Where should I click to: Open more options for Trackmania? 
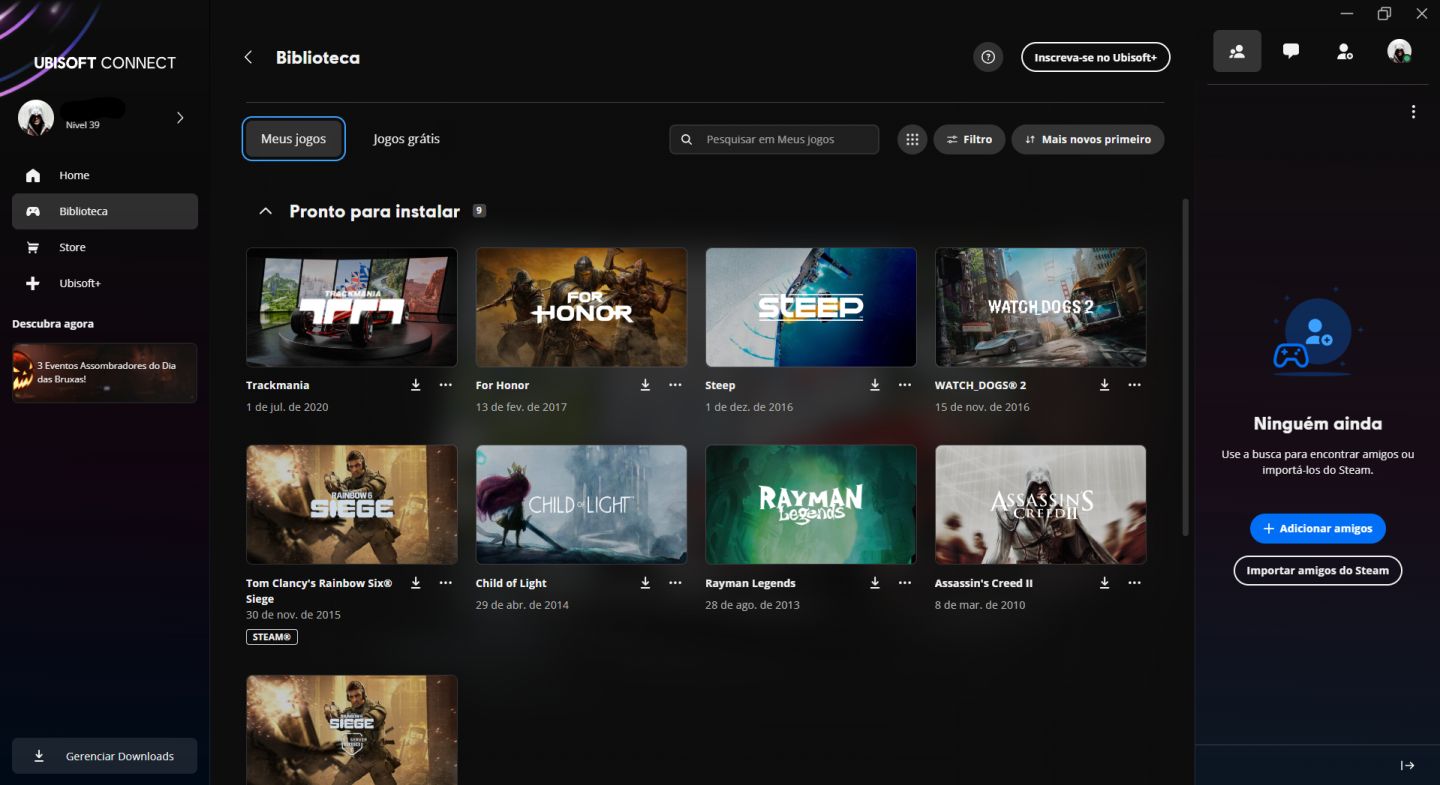[x=446, y=385]
